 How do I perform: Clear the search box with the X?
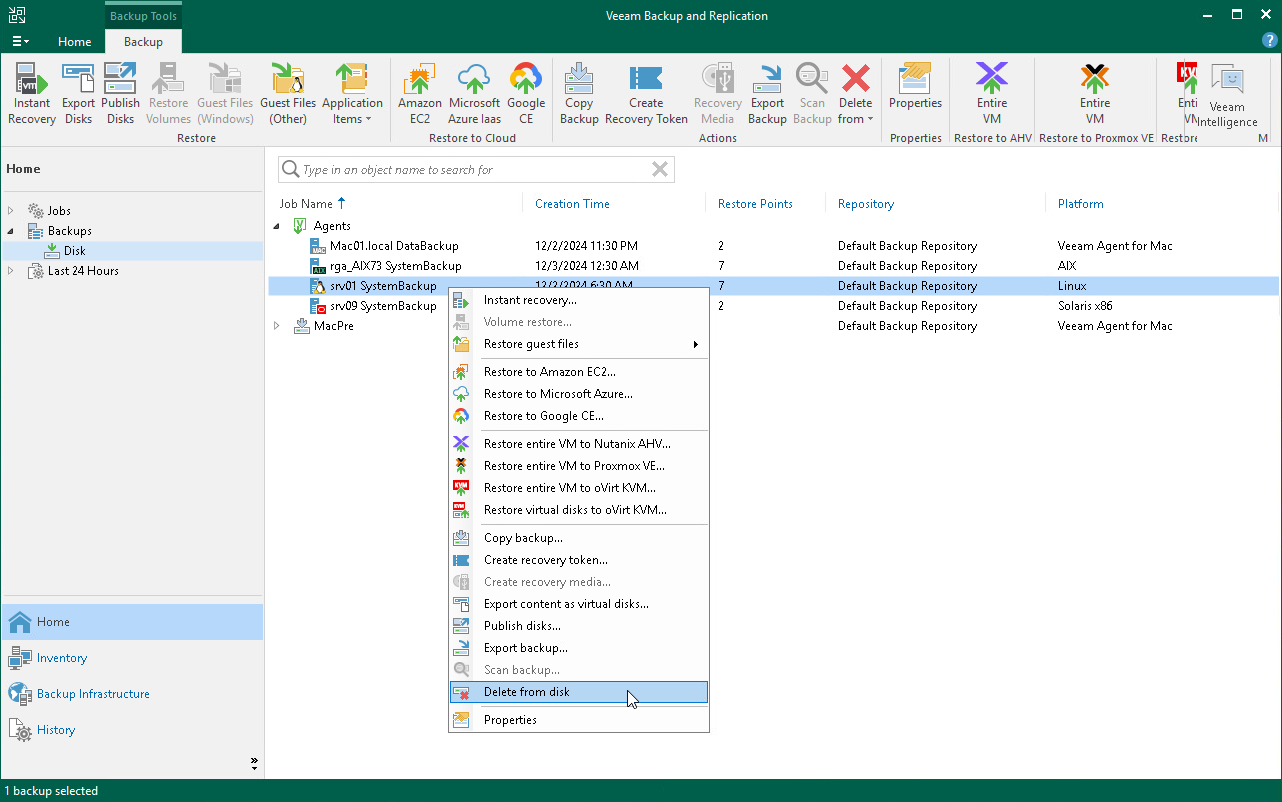pyautogui.click(x=659, y=169)
